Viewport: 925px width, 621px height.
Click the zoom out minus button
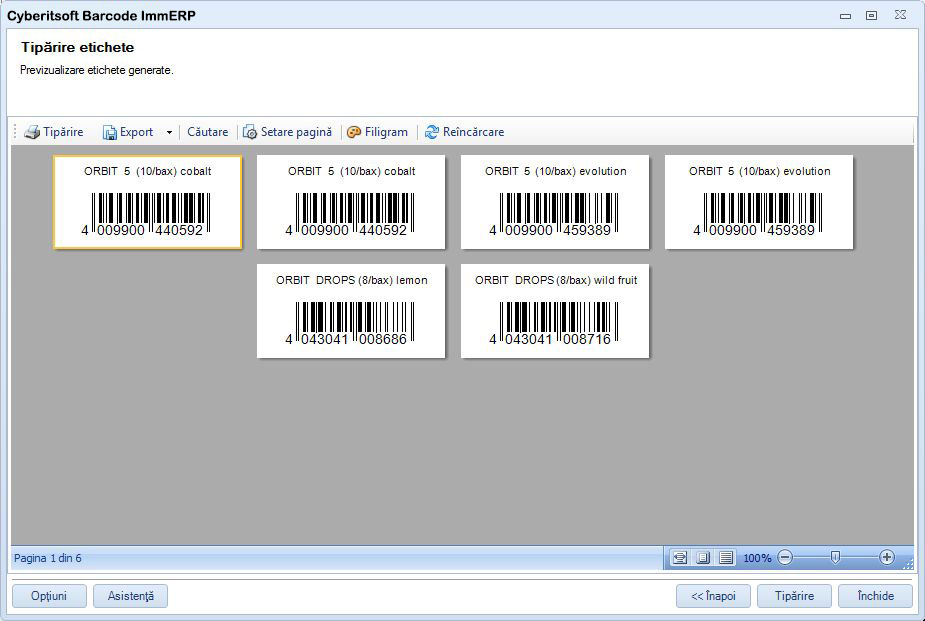point(785,557)
